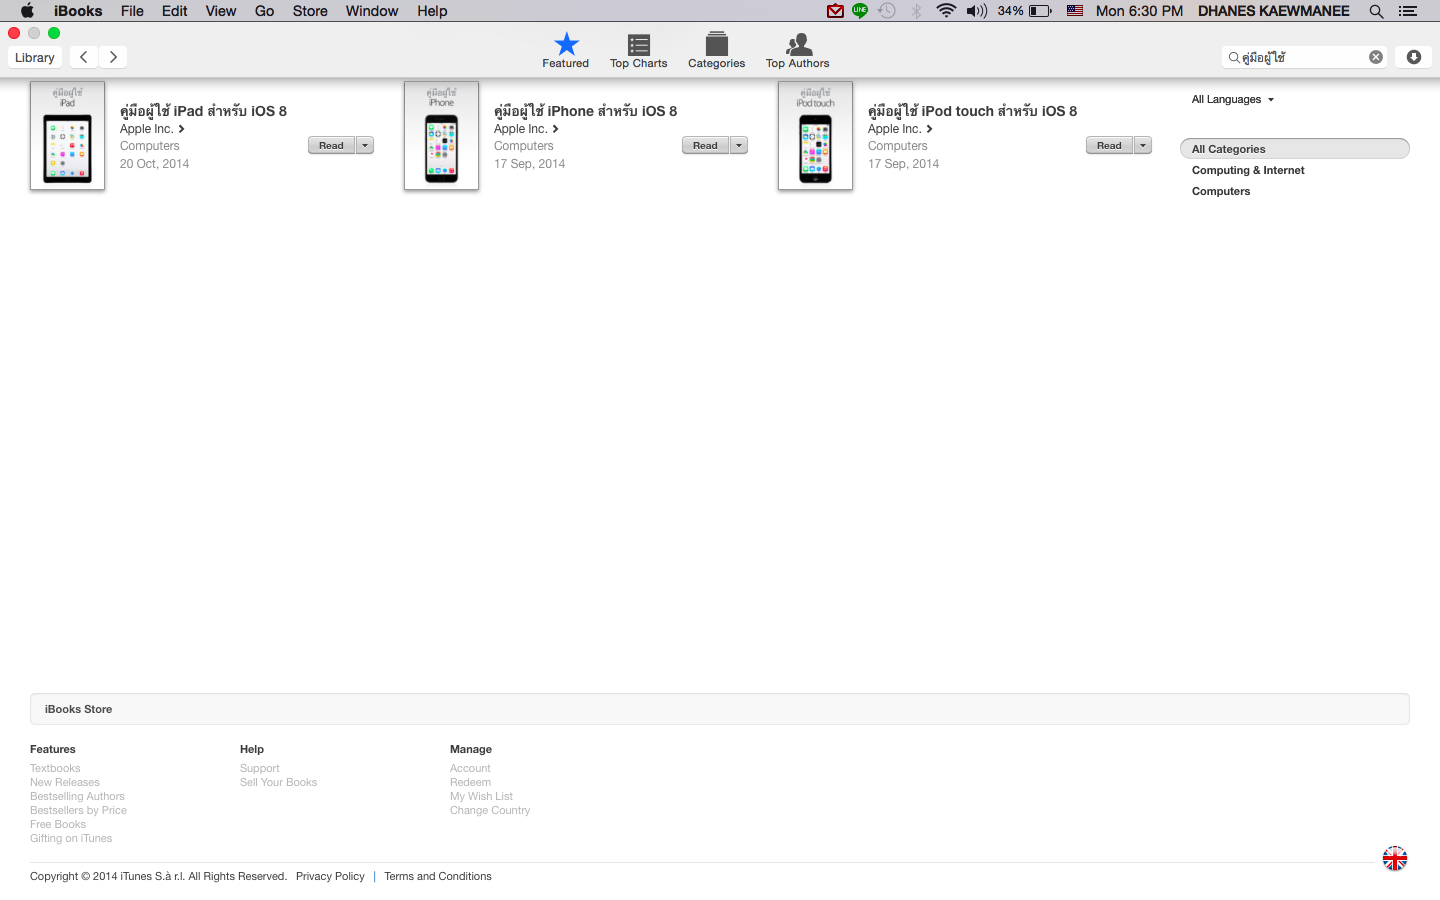Open Top Charts list icon
The image size is (1440, 900).
[x=638, y=50]
